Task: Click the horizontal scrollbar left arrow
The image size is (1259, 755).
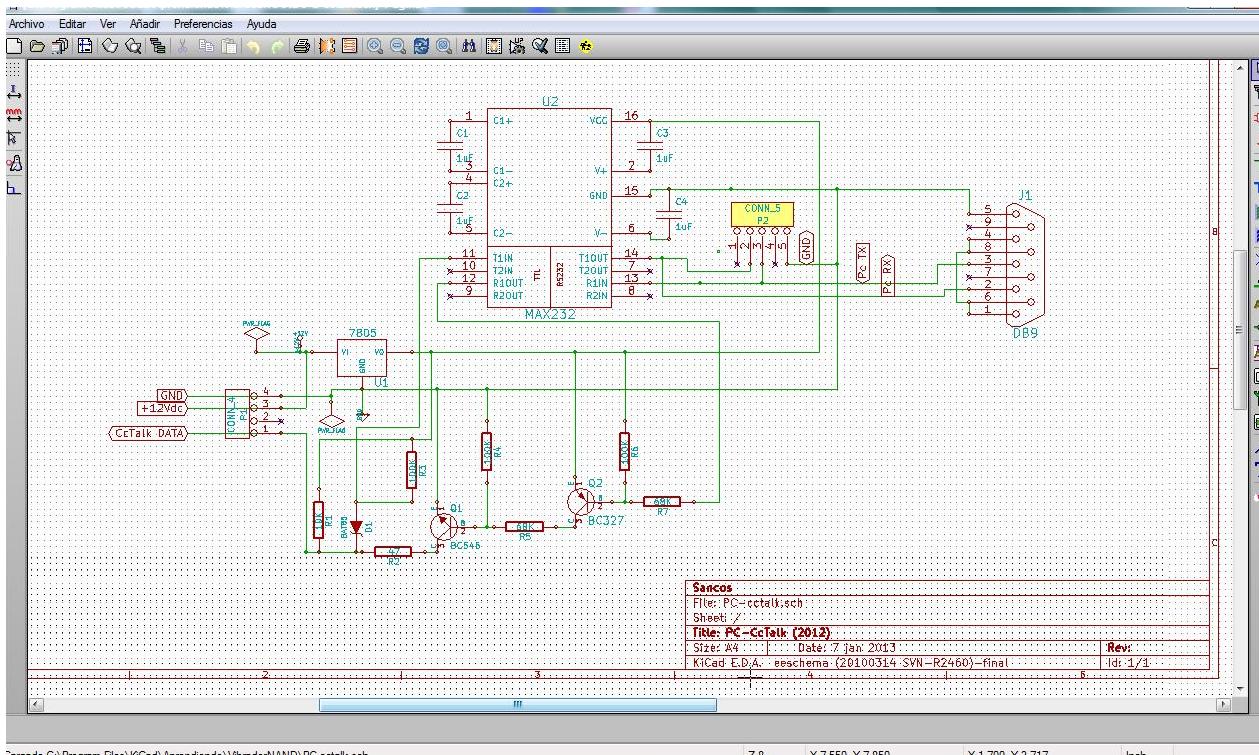Action: [x=38, y=704]
